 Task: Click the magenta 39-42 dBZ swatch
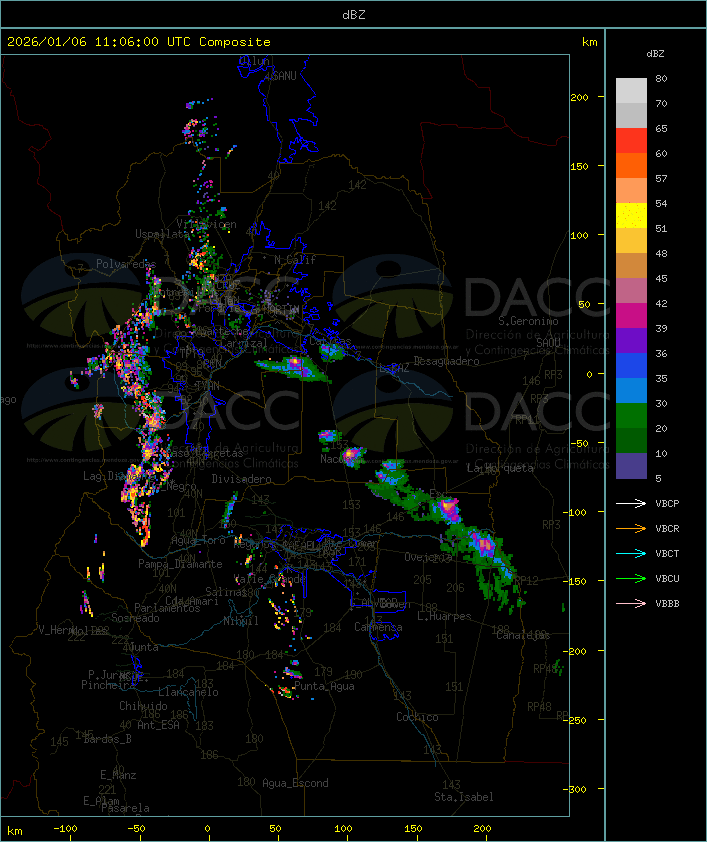tap(631, 316)
